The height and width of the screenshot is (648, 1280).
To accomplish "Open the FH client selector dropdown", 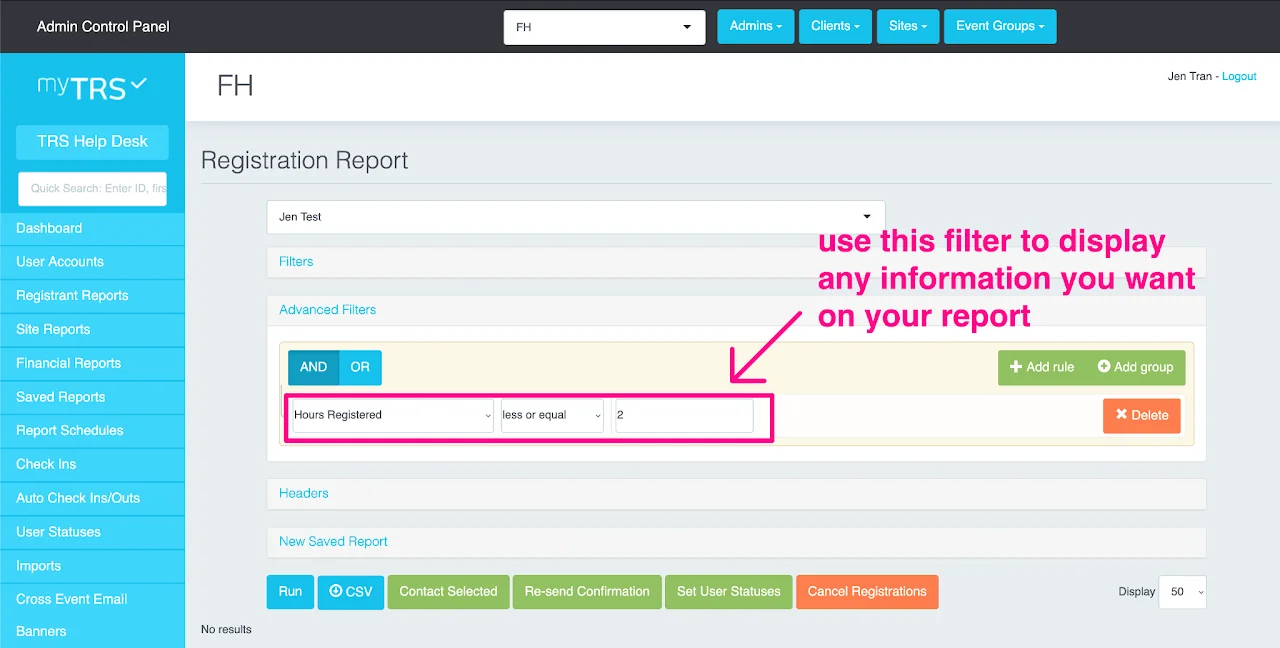I will click(604, 27).
